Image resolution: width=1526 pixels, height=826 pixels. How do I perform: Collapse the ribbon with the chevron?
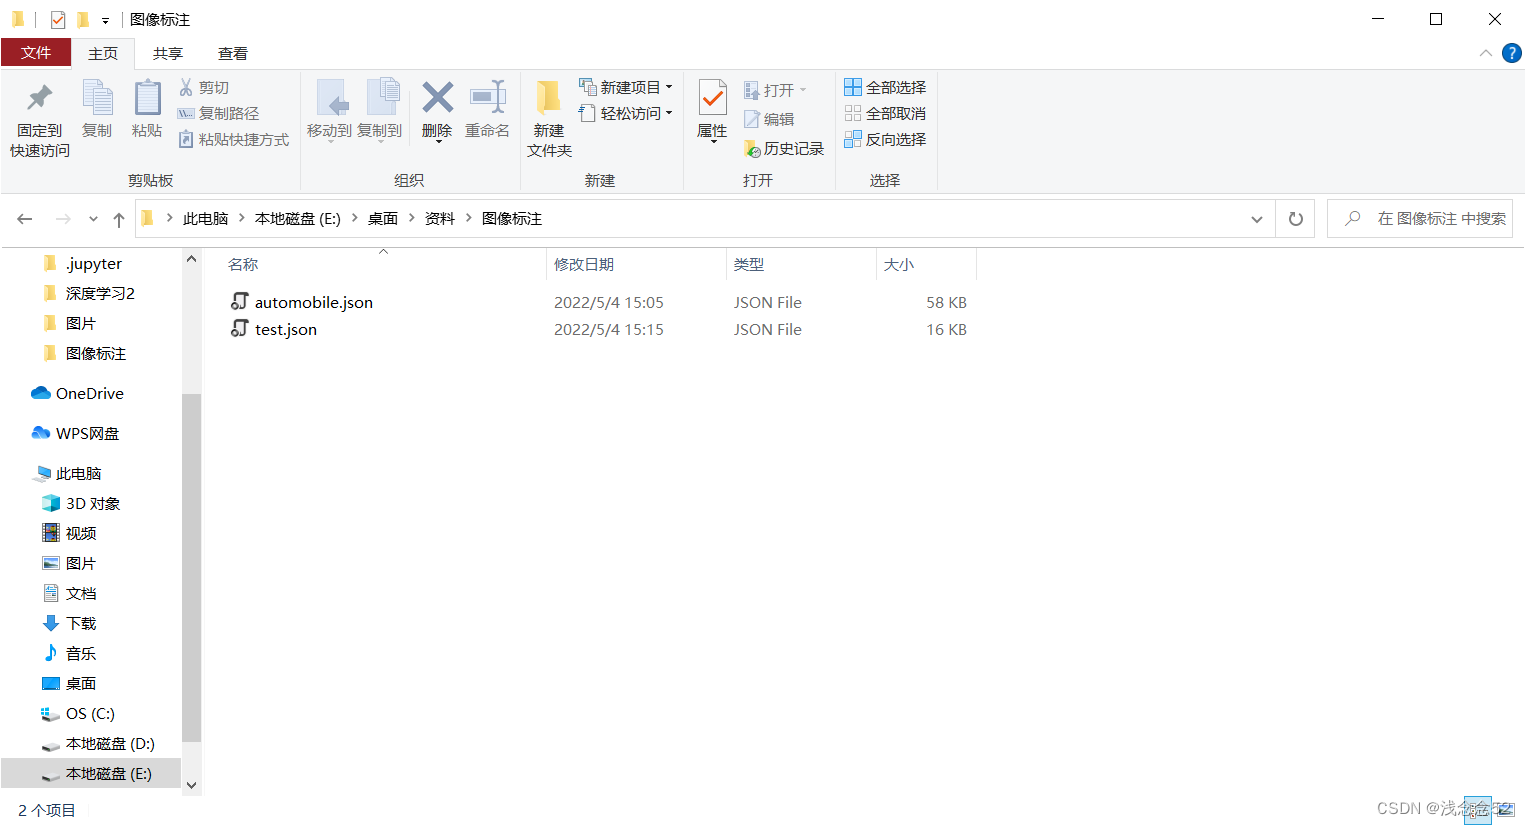pyautogui.click(x=1485, y=53)
